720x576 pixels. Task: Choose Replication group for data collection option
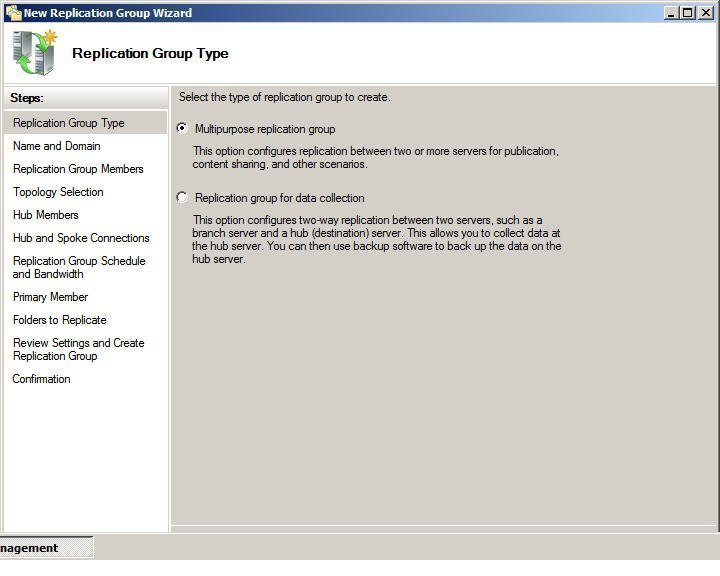[182, 197]
